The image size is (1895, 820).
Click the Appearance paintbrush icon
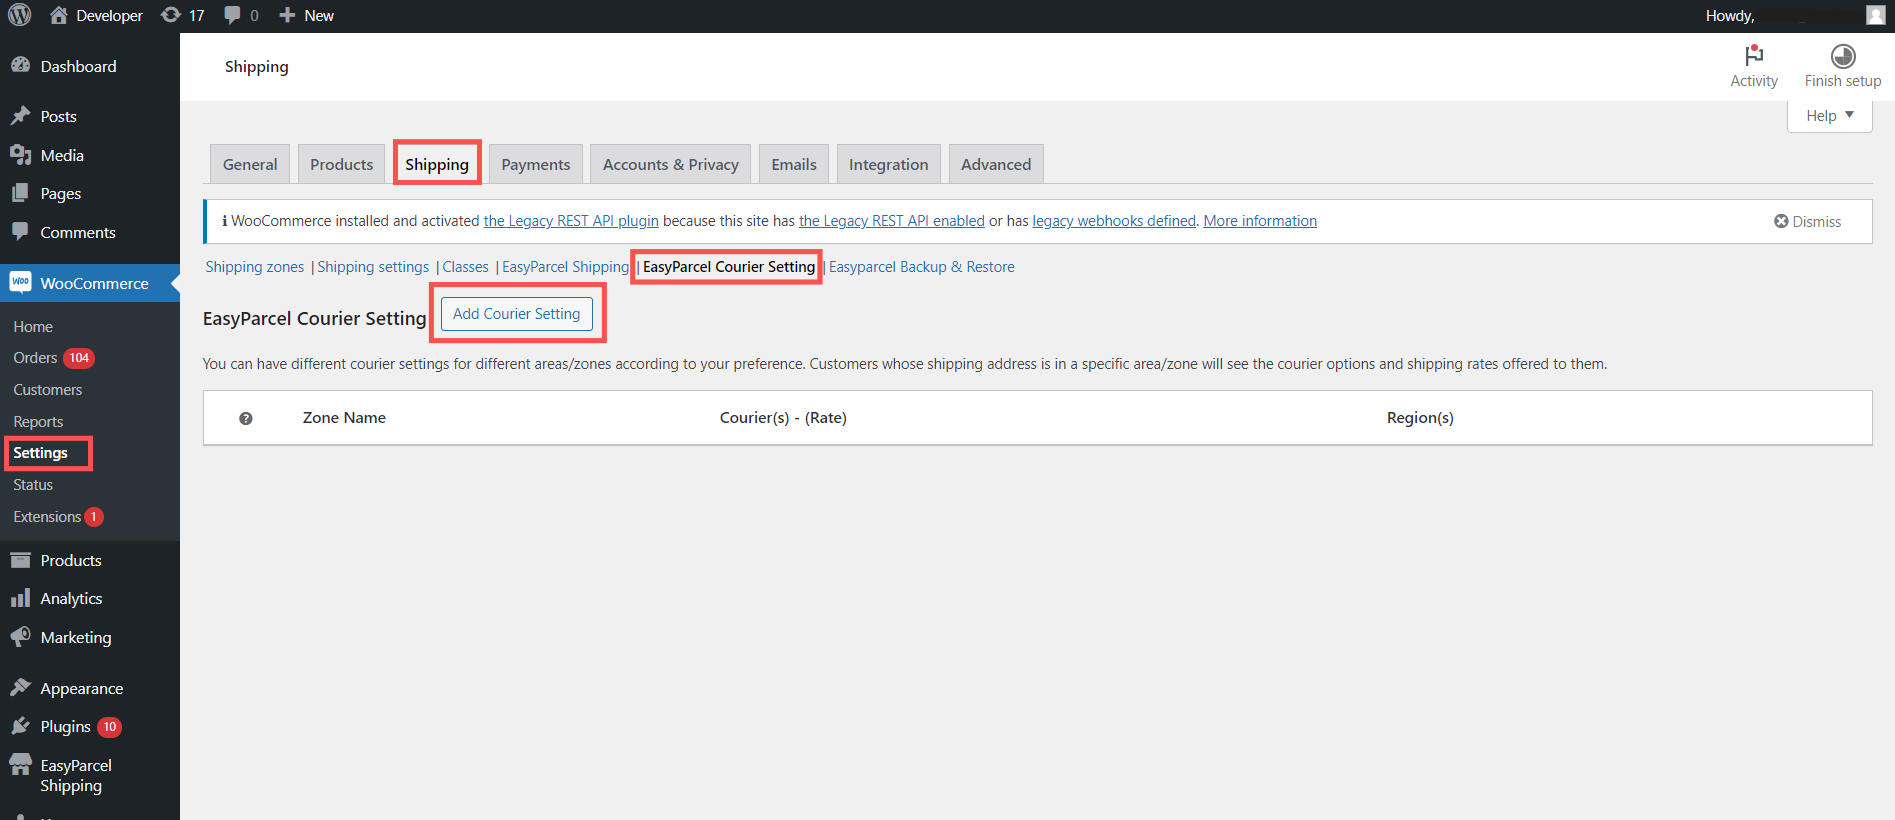[x=20, y=687]
